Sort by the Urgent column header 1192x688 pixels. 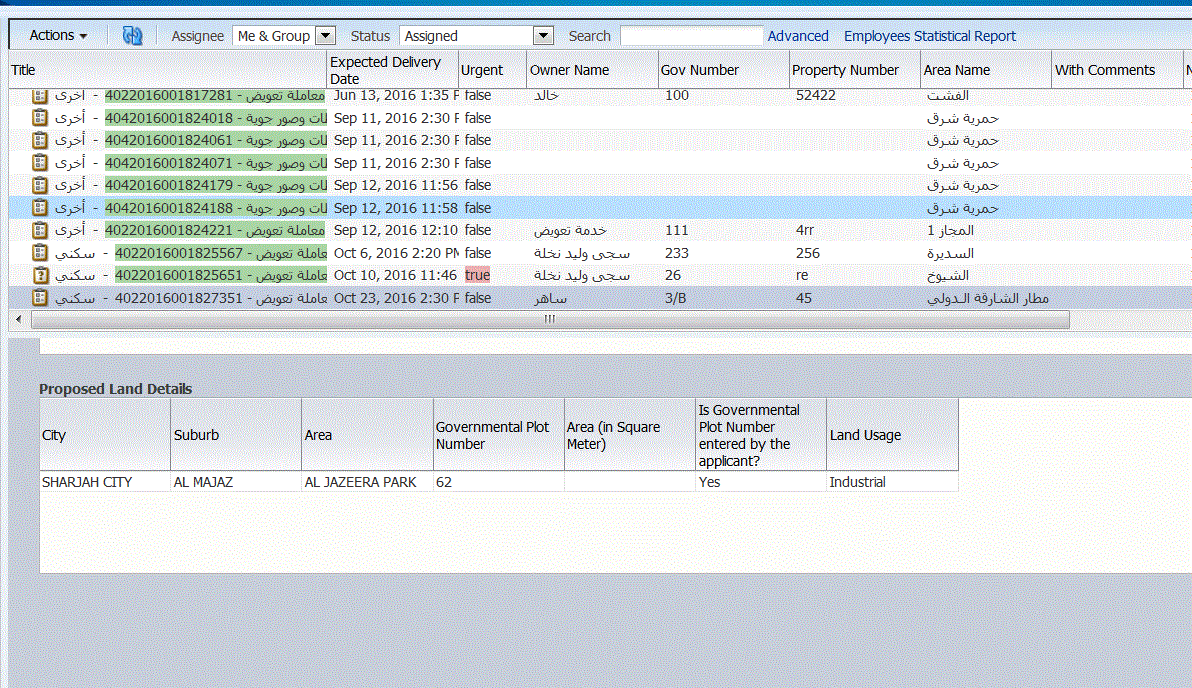click(x=492, y=70)
